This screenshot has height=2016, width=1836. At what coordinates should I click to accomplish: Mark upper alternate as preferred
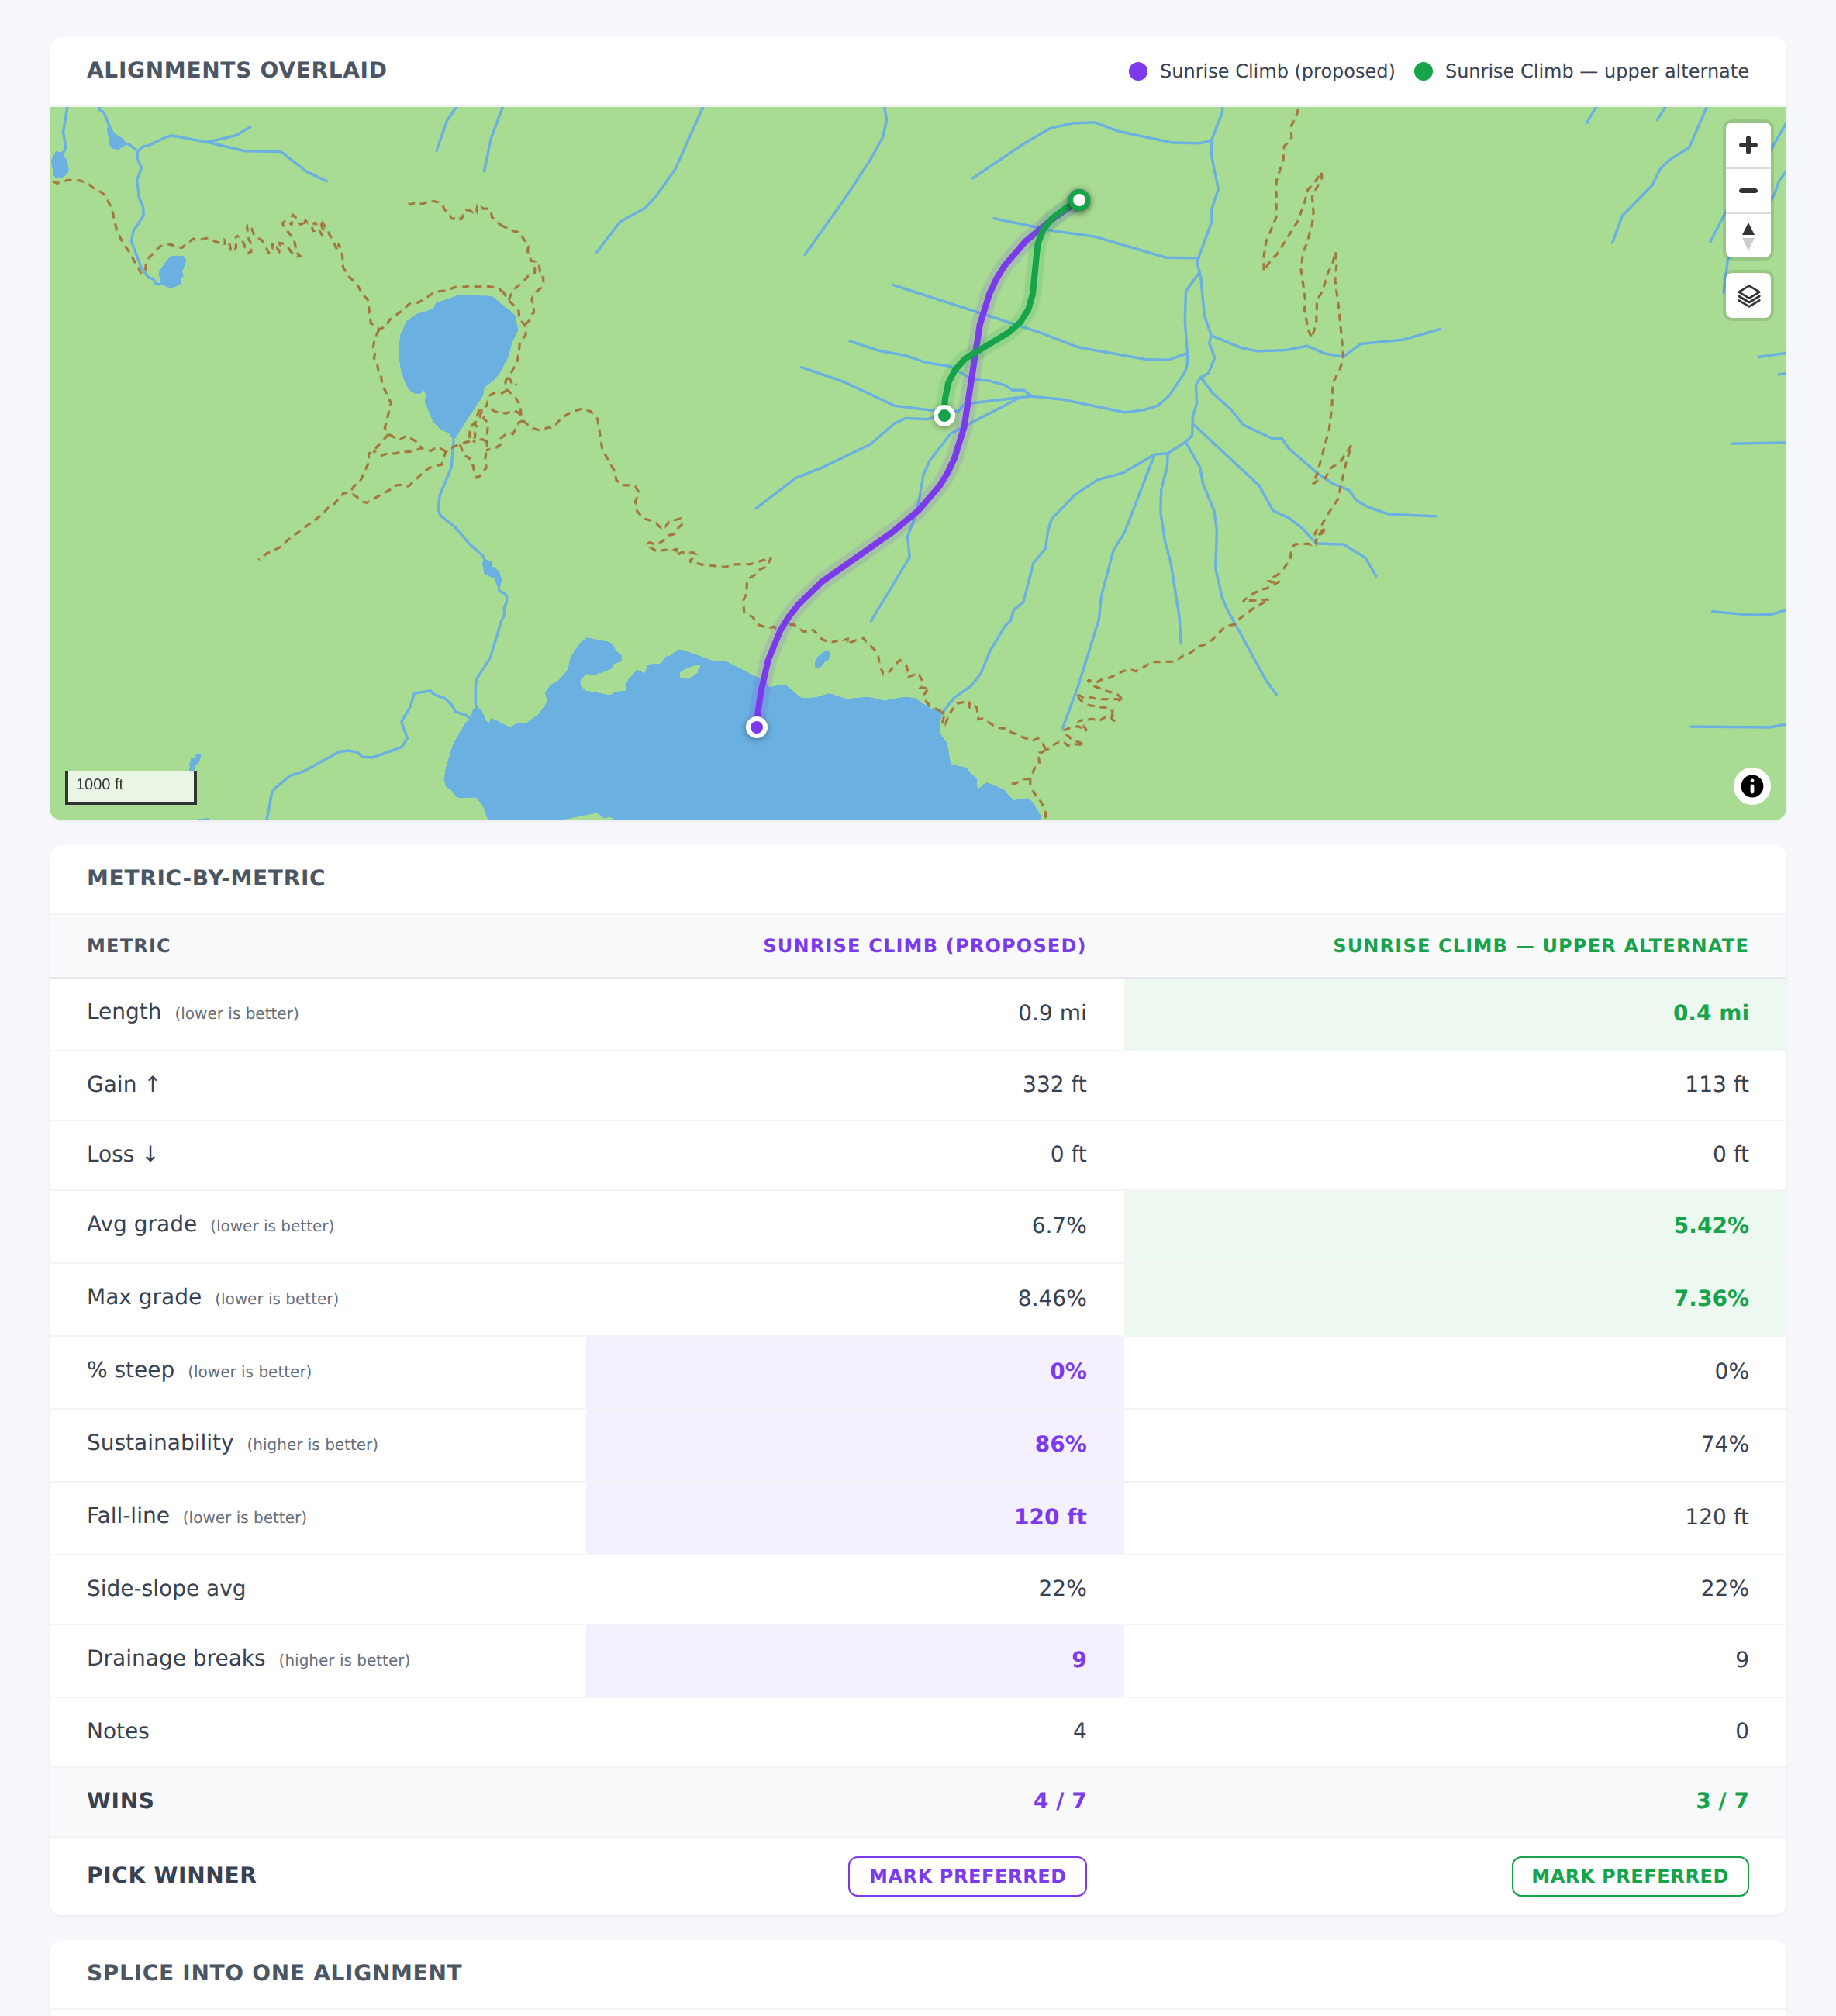(1630, 1876)
